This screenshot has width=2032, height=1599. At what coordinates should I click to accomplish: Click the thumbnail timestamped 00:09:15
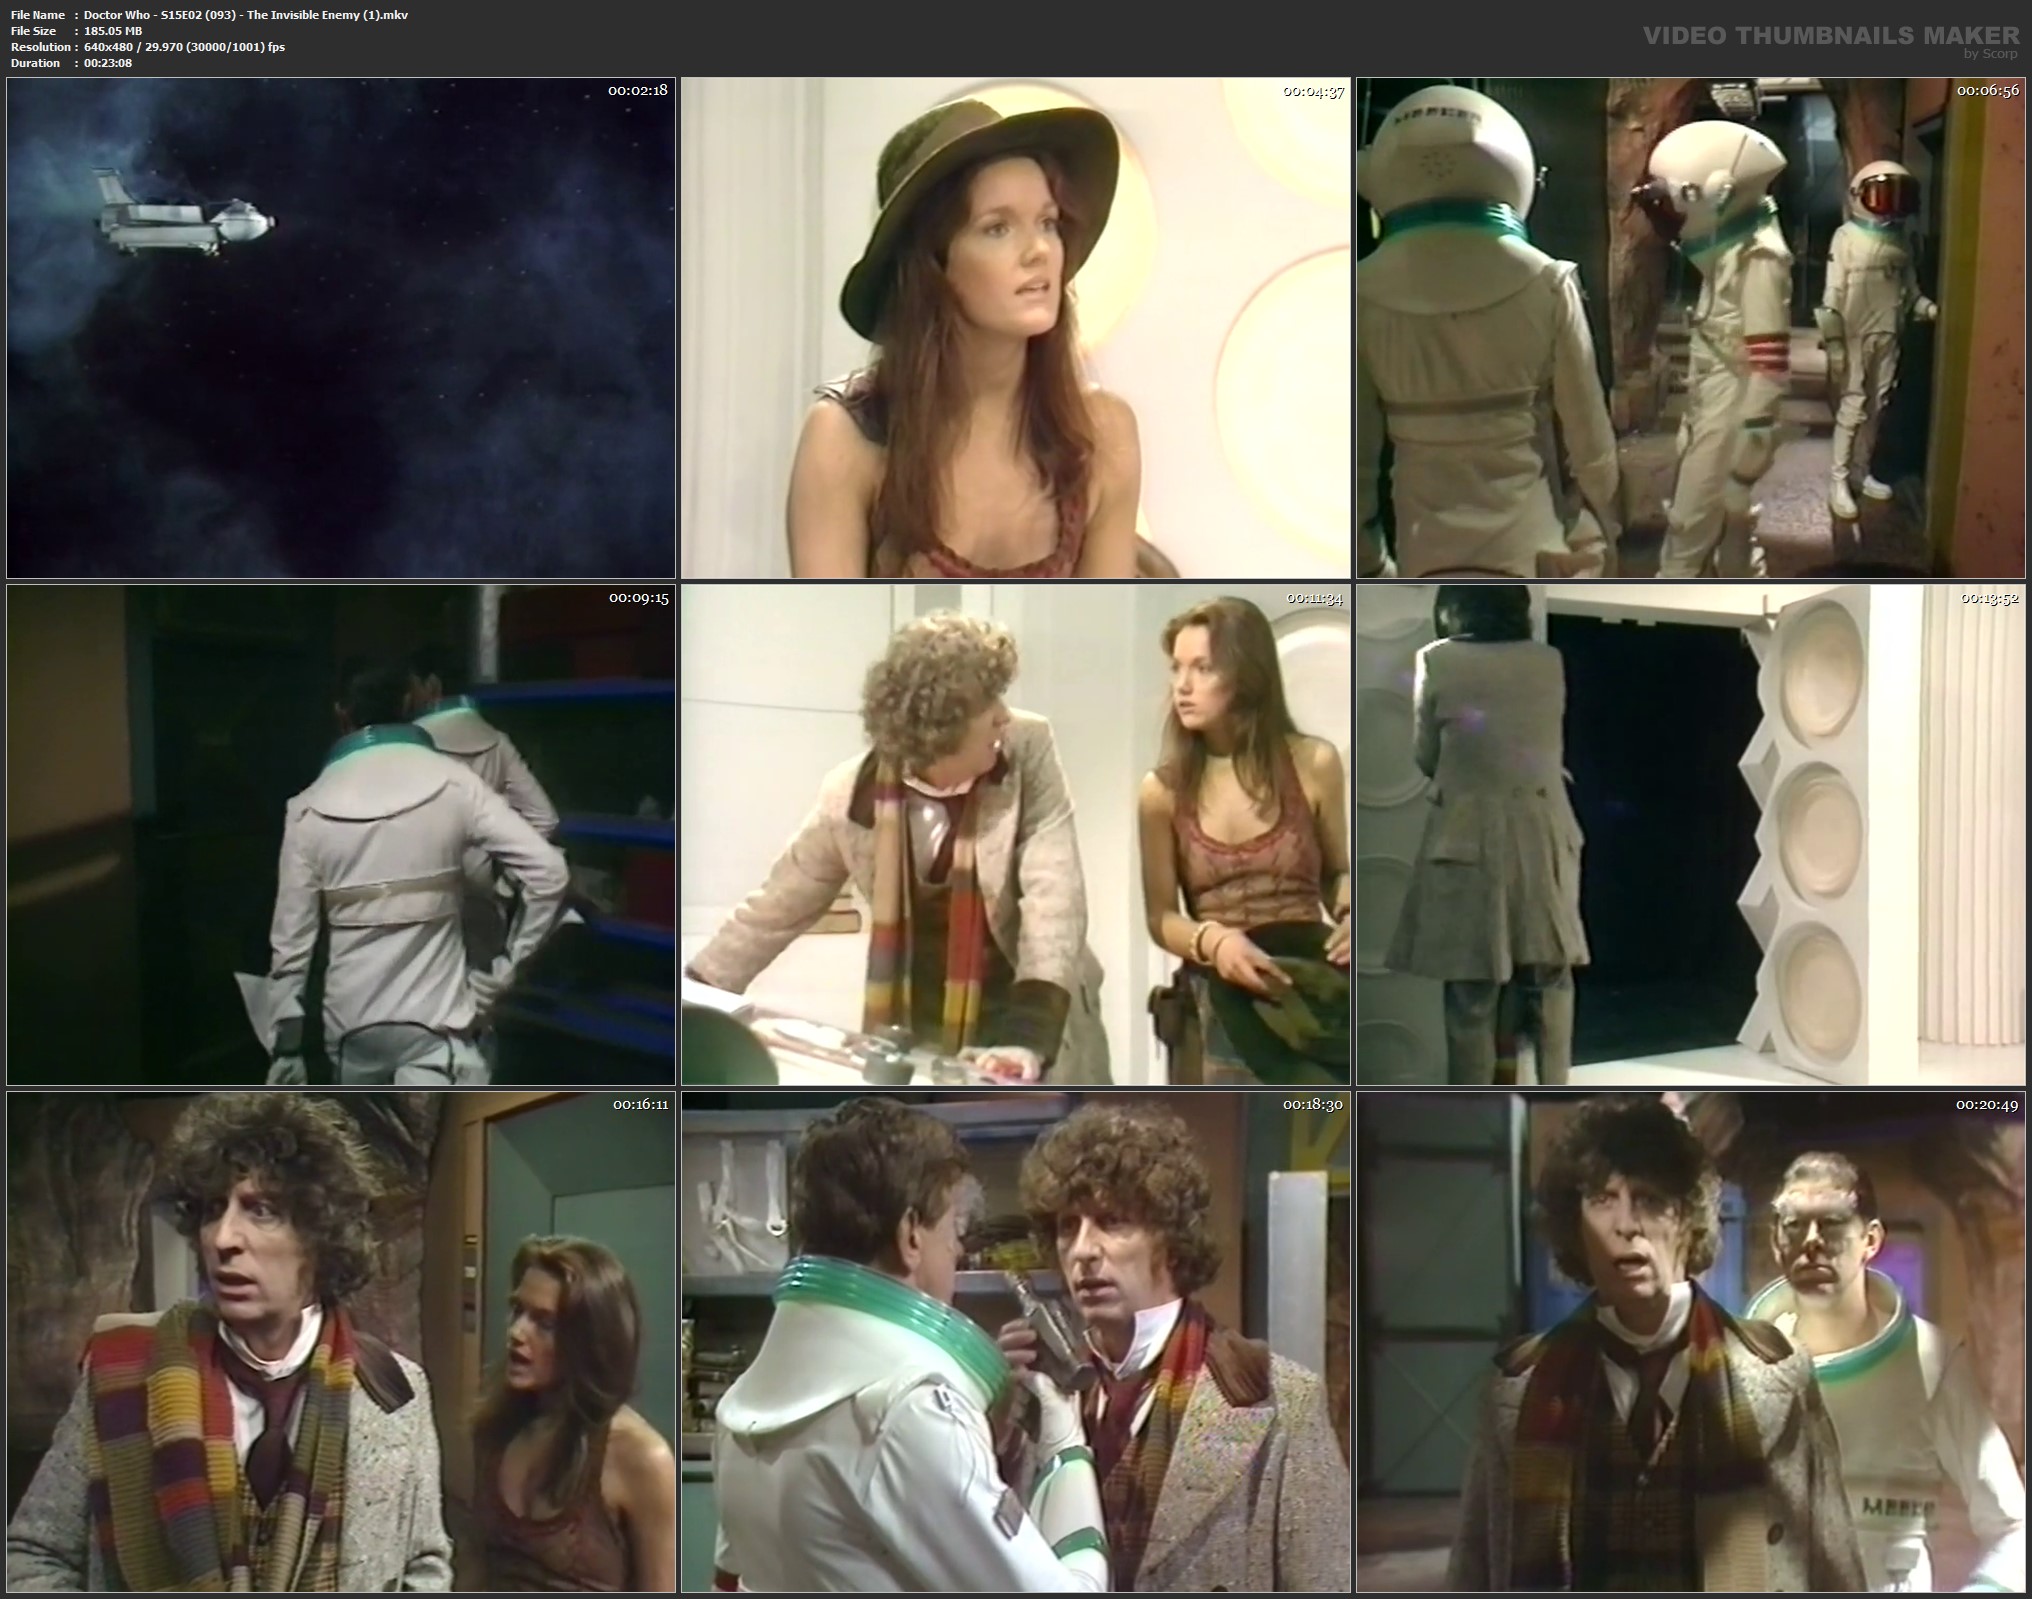340,835
